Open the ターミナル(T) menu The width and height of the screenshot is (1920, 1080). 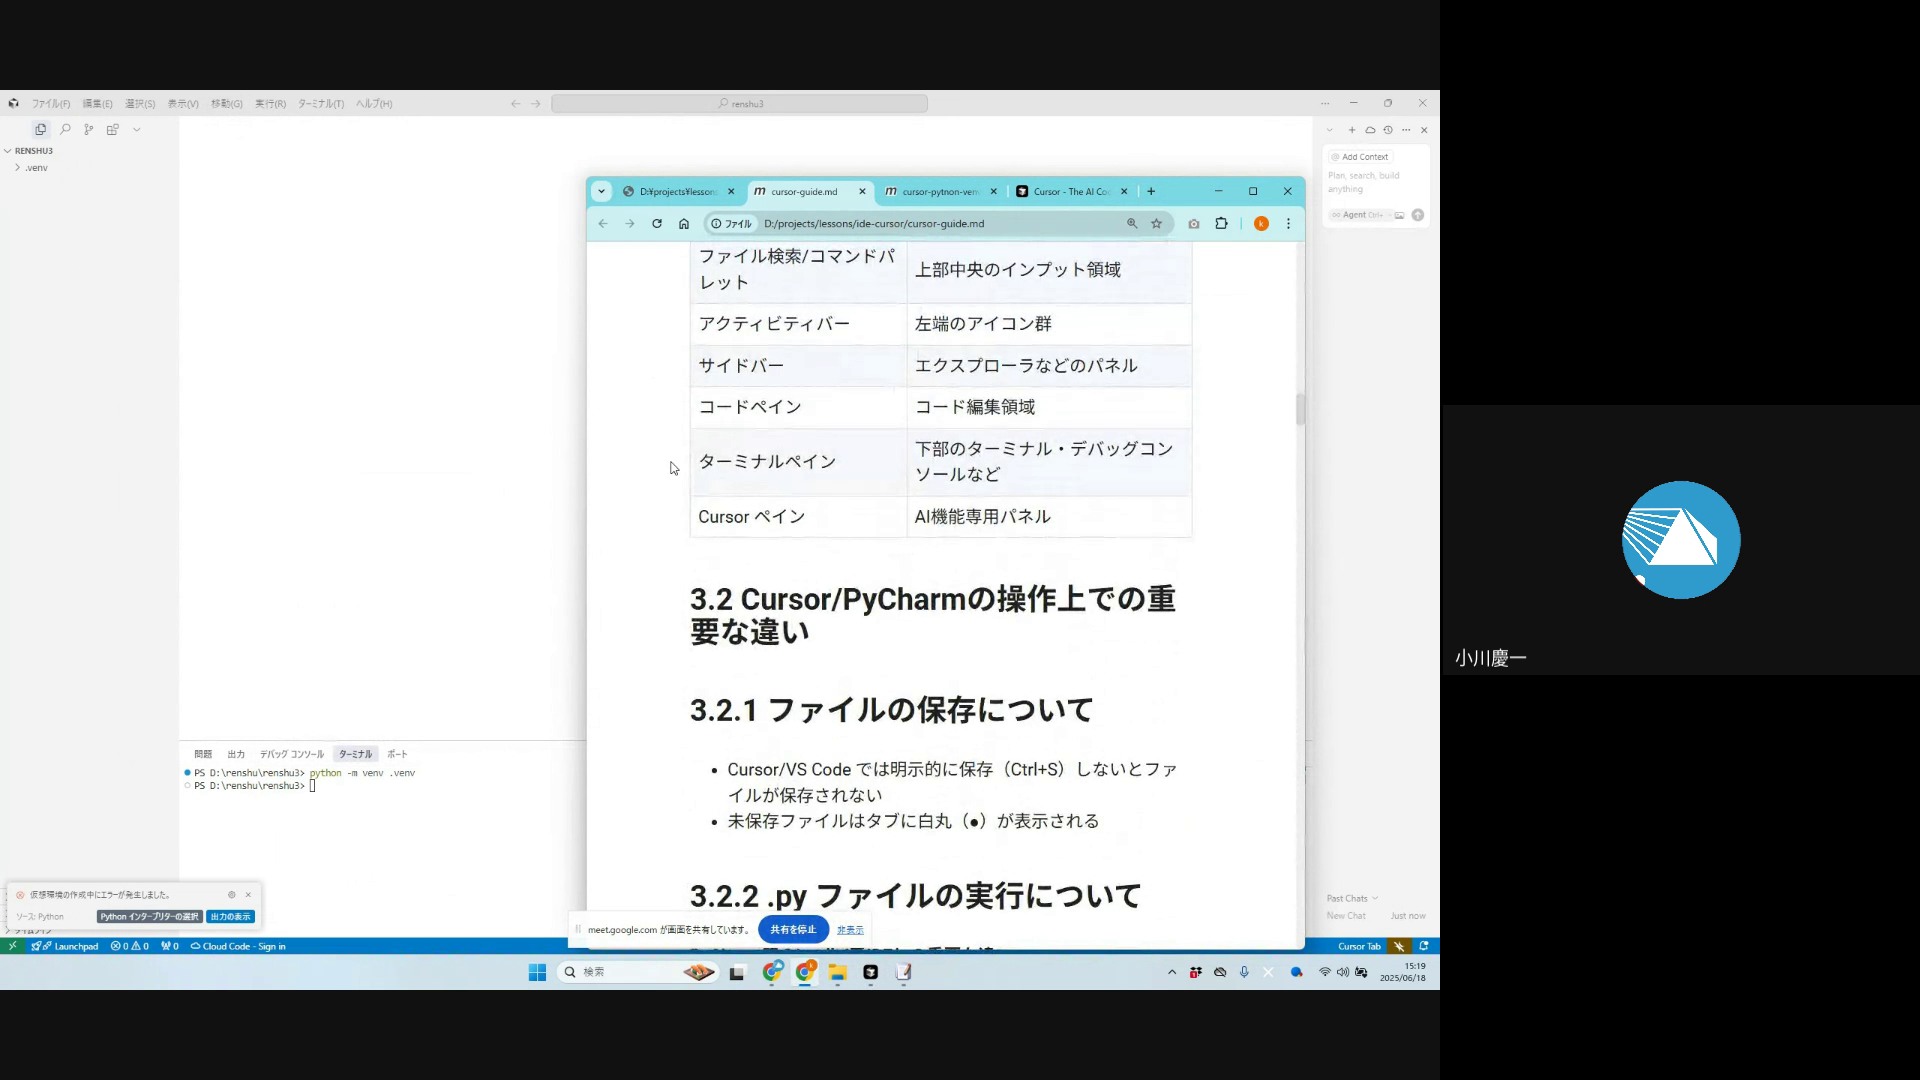coord(320,104)
